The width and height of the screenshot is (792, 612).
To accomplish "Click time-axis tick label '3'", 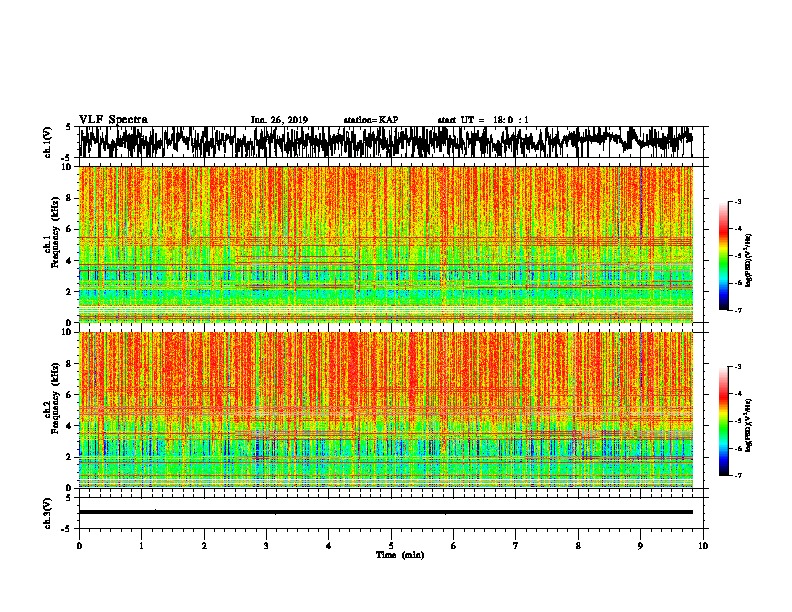I will [266, 546].
